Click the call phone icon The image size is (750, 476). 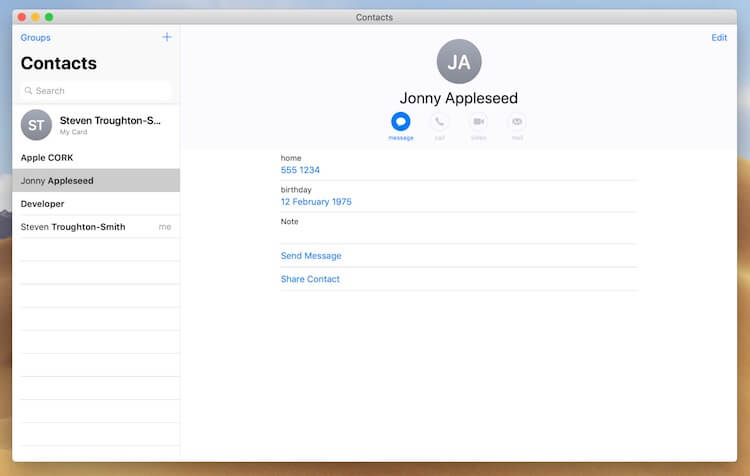pos(440,122)
